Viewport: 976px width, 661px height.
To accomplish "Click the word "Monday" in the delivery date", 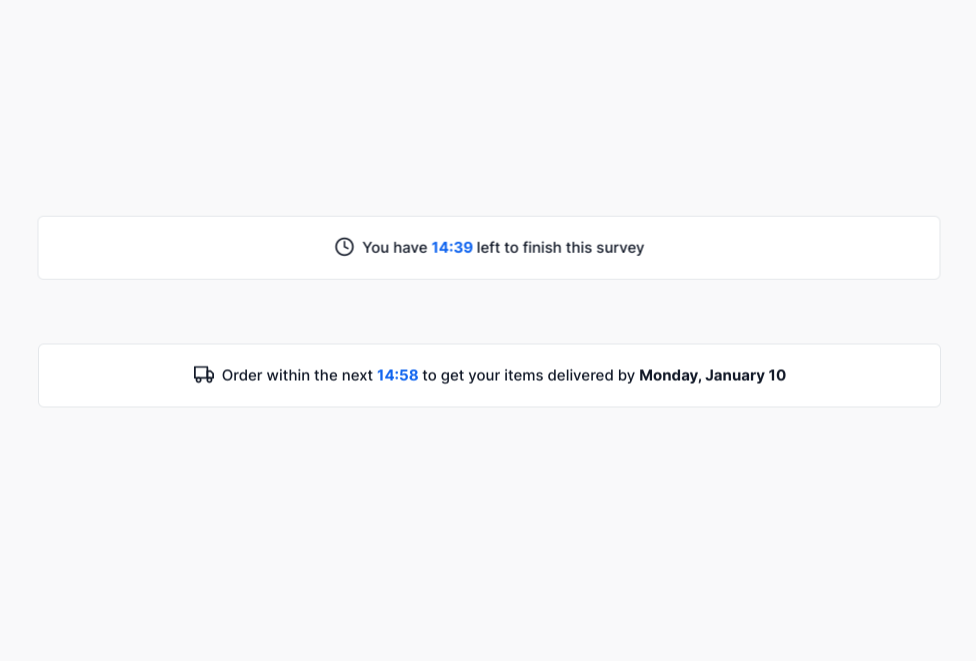I will (x=669, y=375).
